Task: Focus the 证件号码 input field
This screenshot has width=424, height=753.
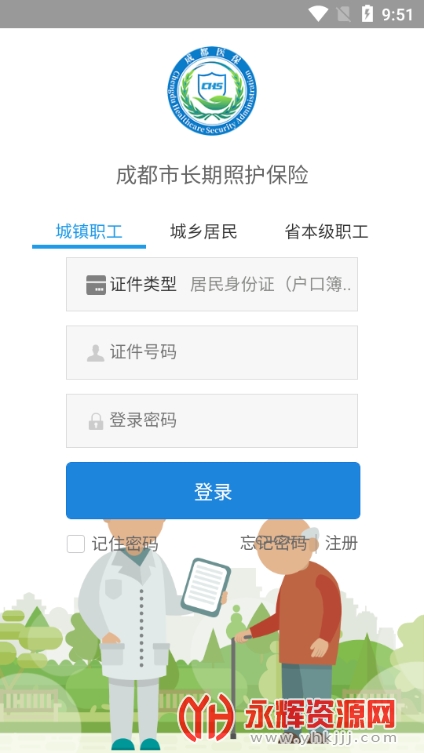Action: click(212, 352)
